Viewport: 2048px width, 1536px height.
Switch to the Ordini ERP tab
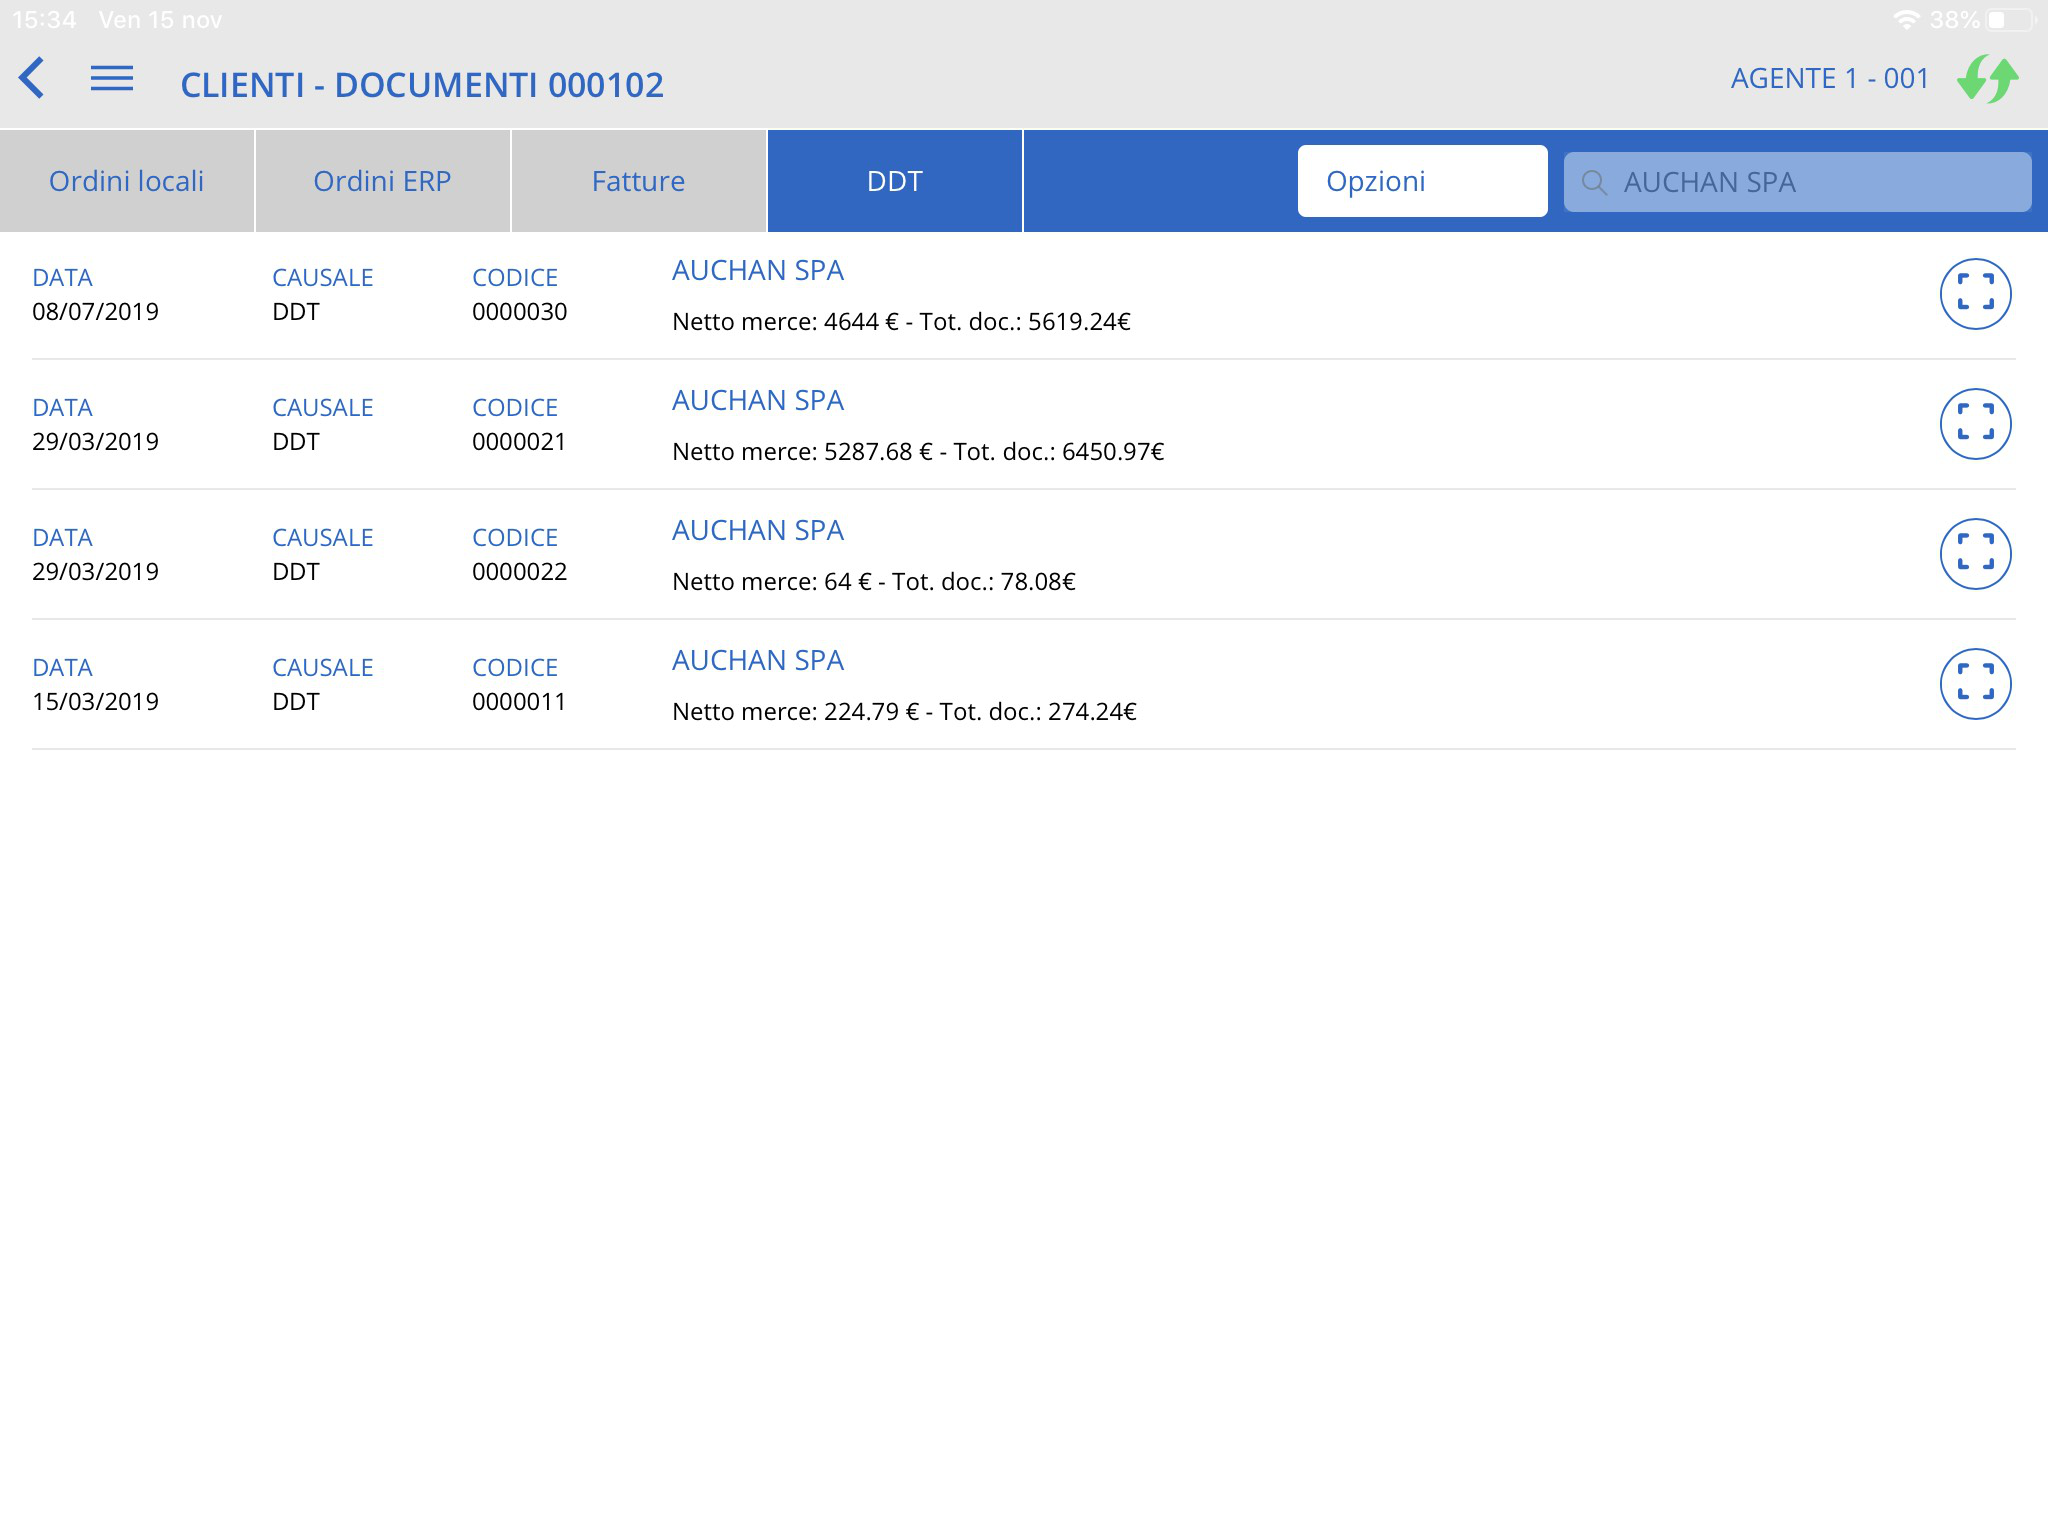382,181
